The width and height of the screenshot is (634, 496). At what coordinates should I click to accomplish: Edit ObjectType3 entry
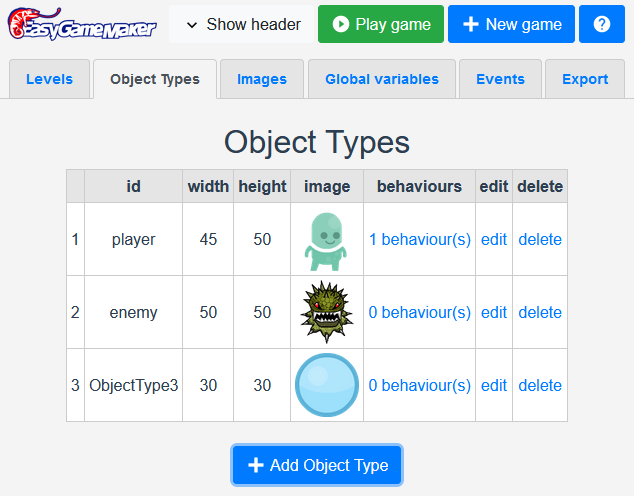[x=494, y=386]
